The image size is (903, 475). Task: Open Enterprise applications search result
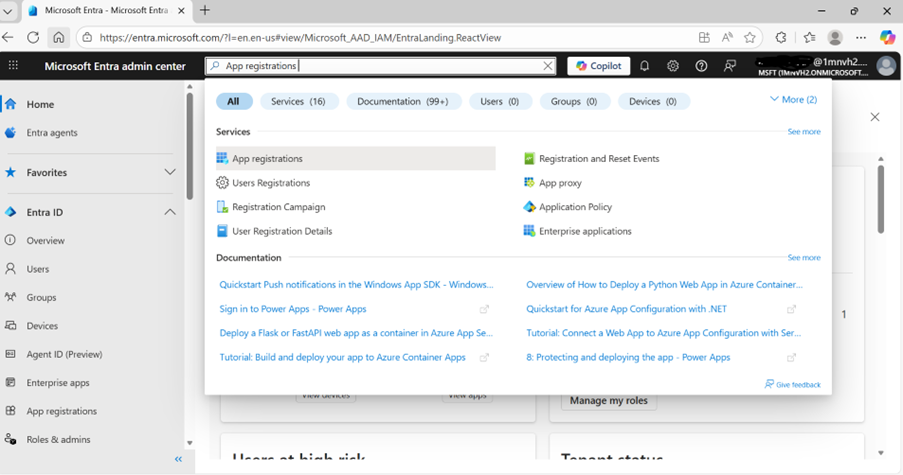[x=578, y=231]
